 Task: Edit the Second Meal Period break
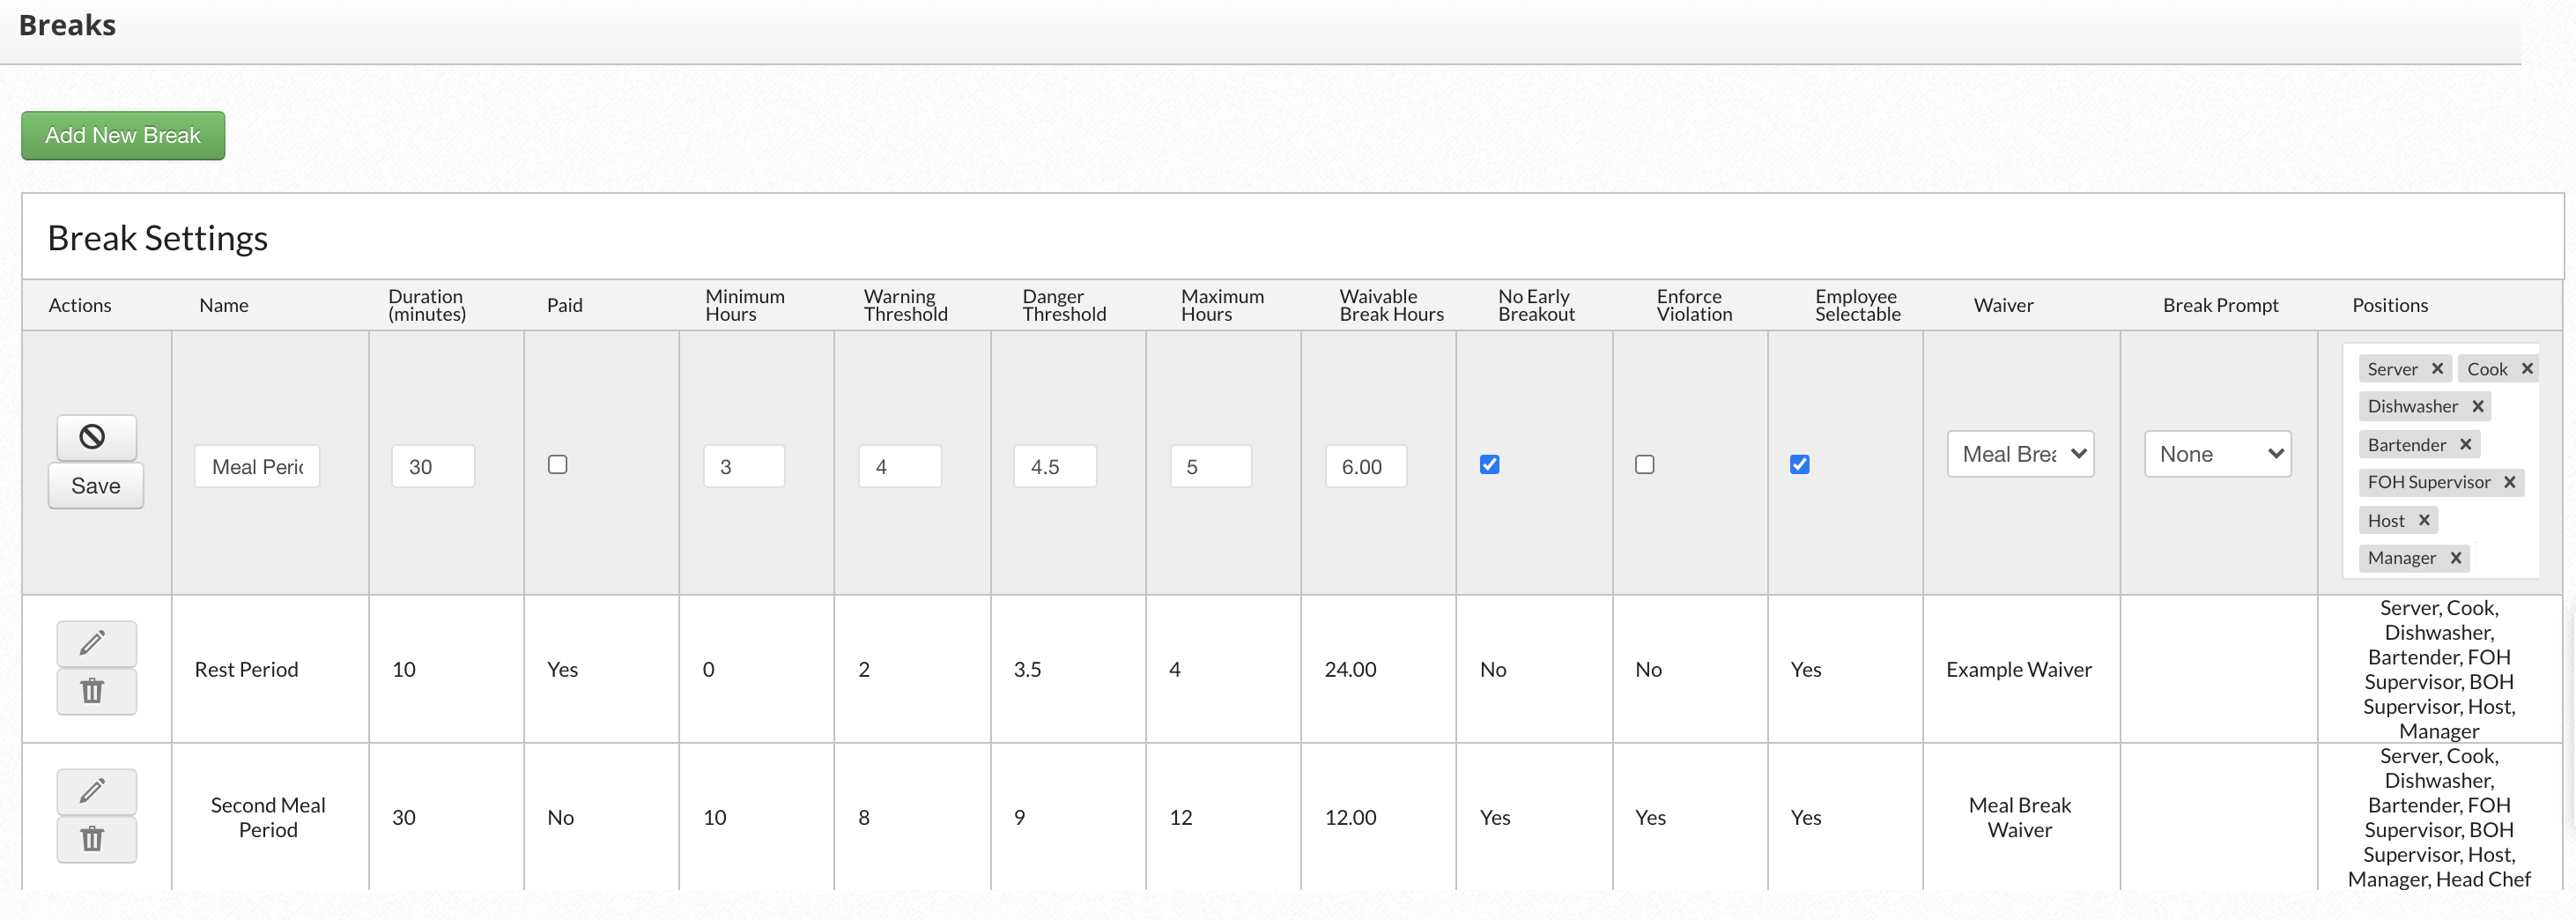(96, 791)
